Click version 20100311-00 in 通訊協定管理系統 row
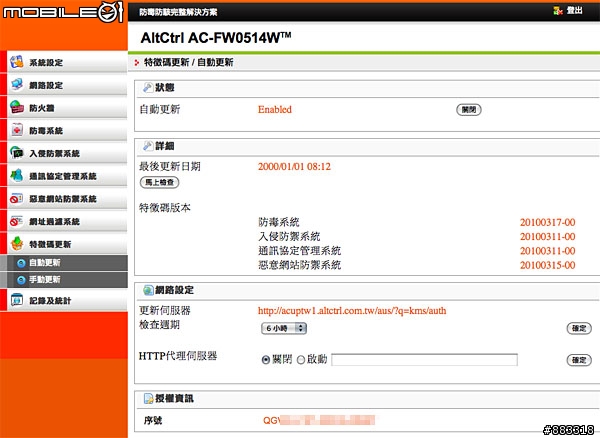Image resolution: width=600 pixels, height=438 pixels. [548, 251]
